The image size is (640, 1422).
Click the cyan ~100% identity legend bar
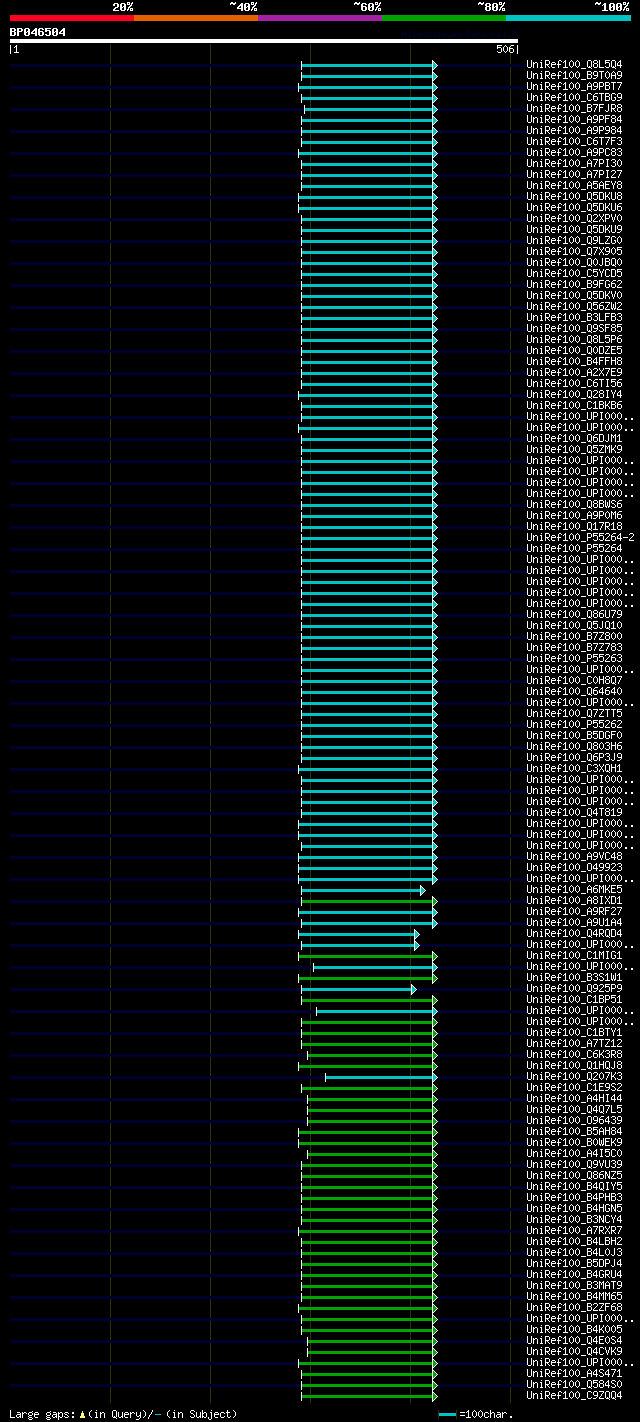point(567,17)
